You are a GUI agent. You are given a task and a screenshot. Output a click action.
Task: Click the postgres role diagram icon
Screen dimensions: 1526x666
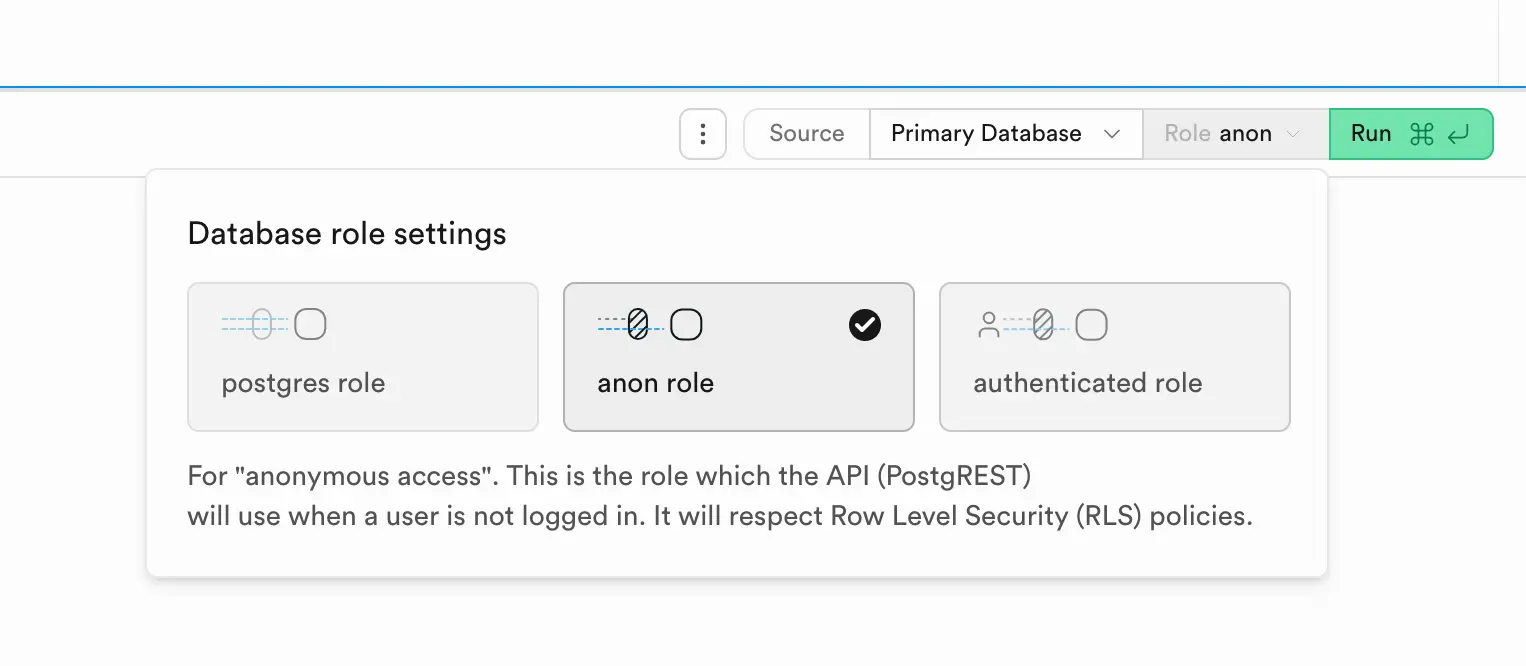coord(274,325)
